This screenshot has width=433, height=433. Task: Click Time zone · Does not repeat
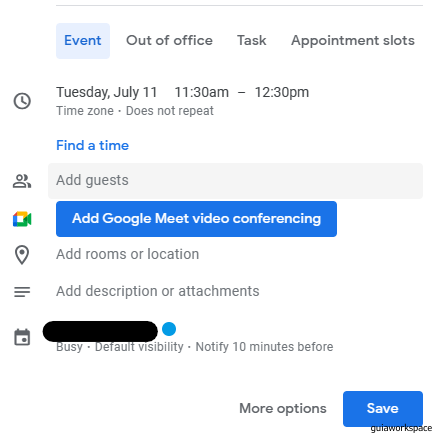pos(135,111)
